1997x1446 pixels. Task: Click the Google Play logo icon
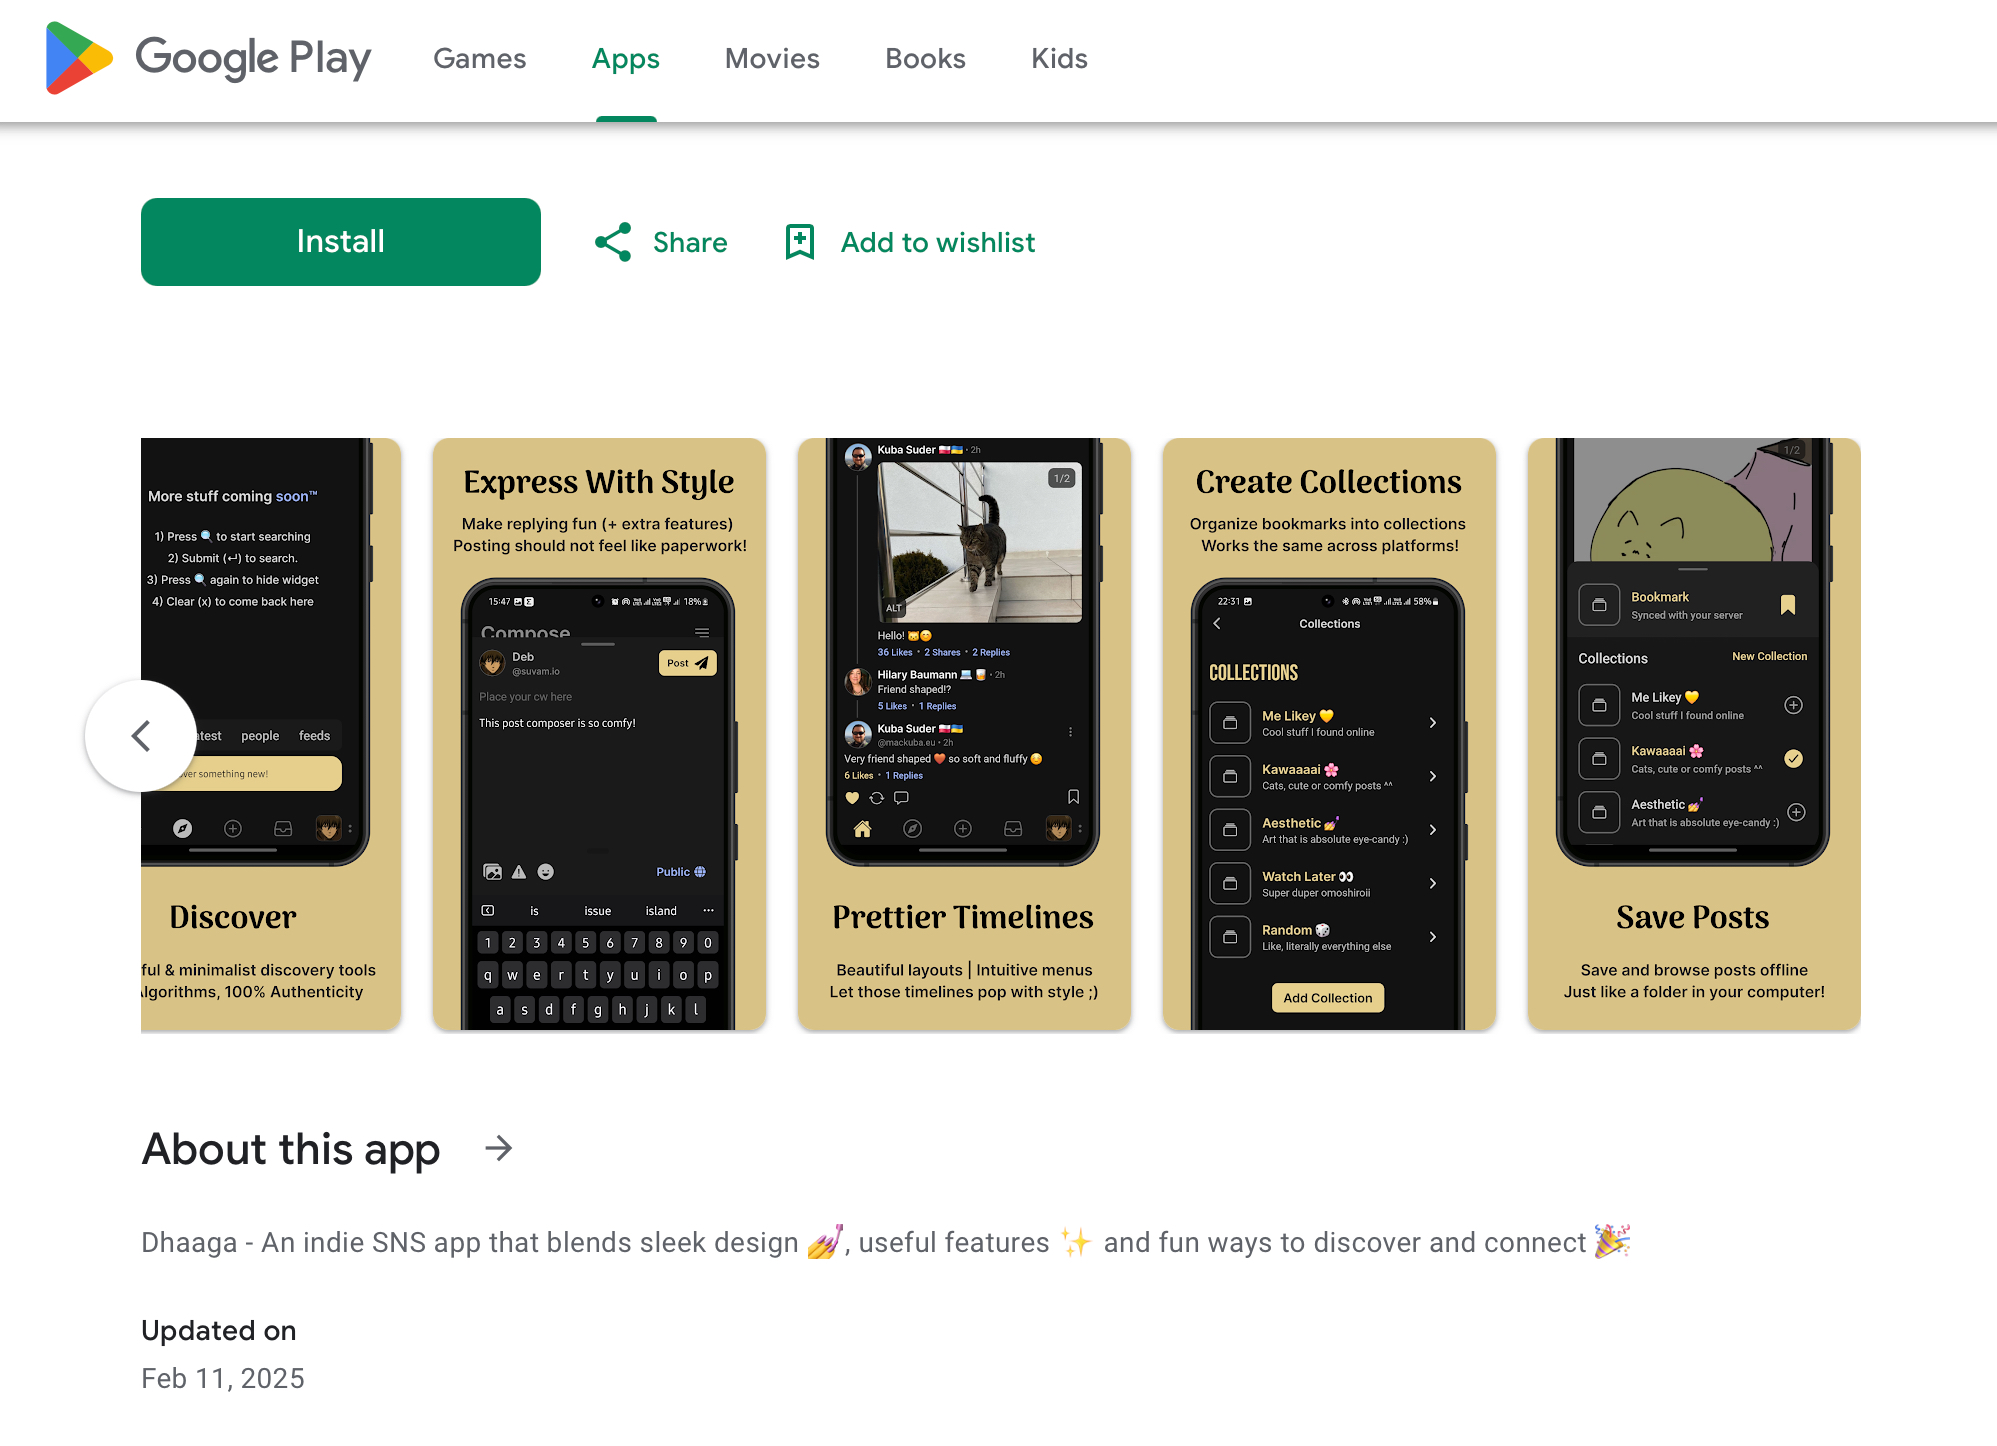pos(78,58)
